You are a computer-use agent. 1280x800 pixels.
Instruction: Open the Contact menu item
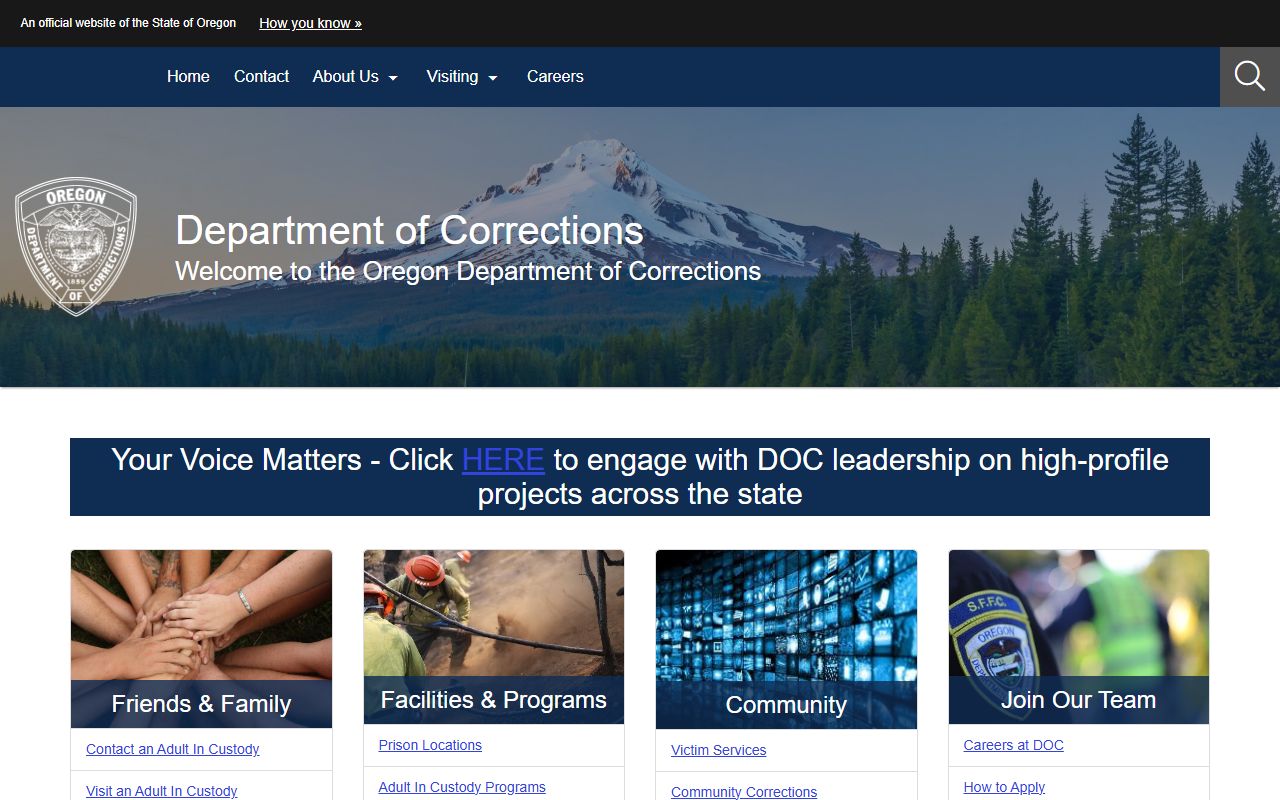point(261,76)
